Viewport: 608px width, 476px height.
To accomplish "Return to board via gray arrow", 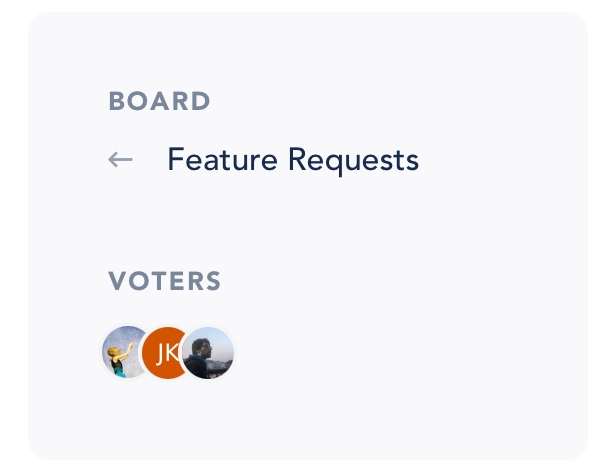I will [x=120, y=159].
